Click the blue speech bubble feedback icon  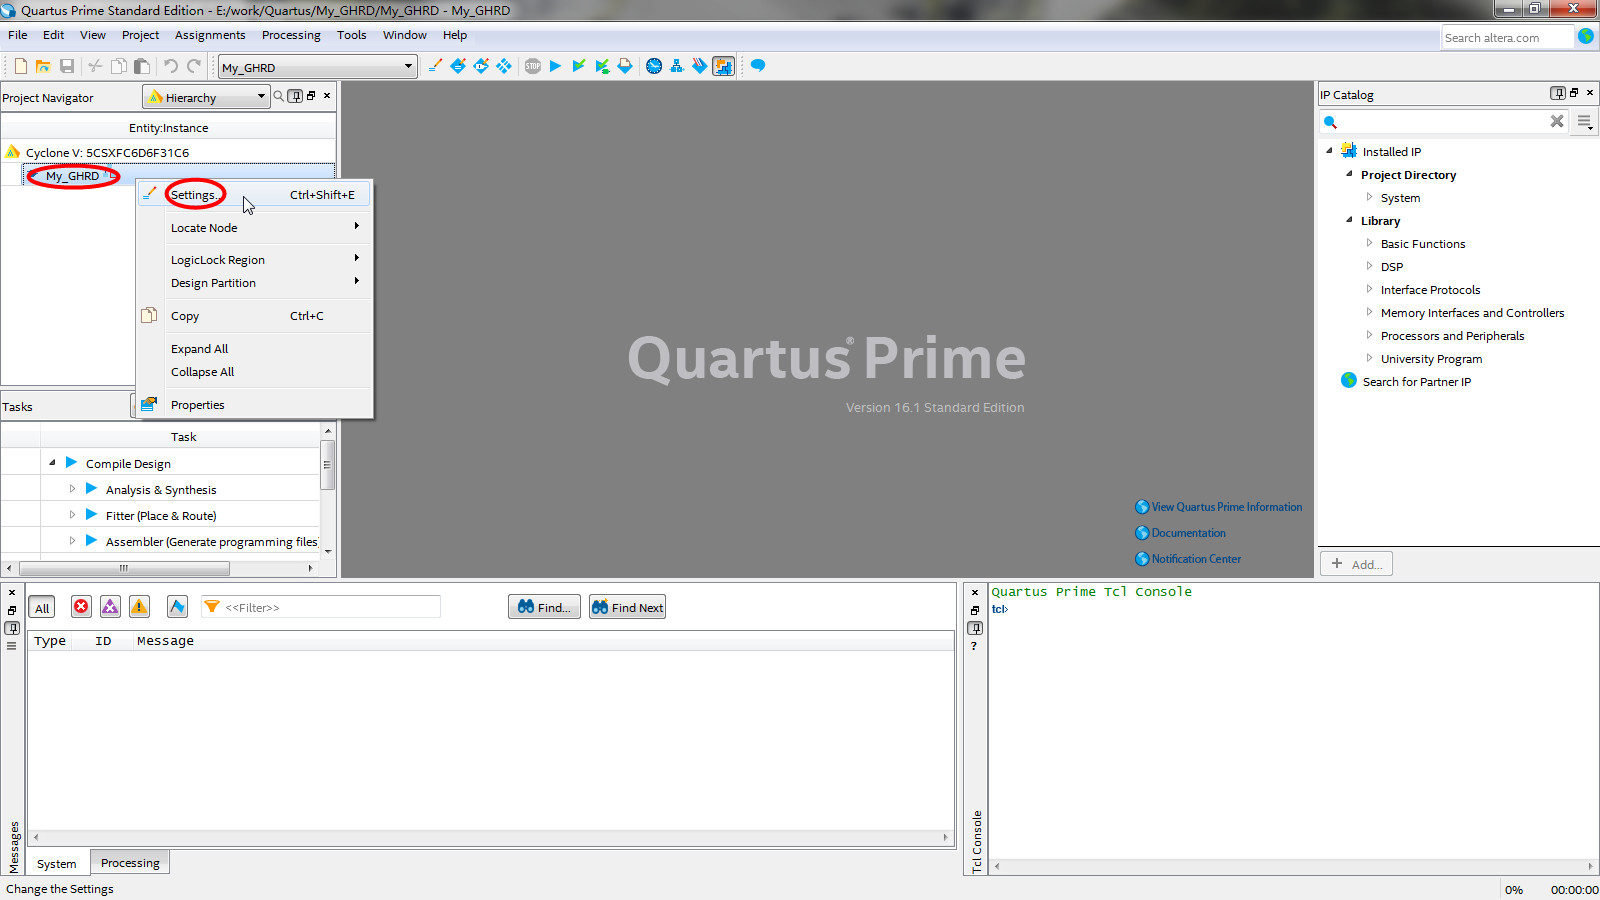point(758,66)
